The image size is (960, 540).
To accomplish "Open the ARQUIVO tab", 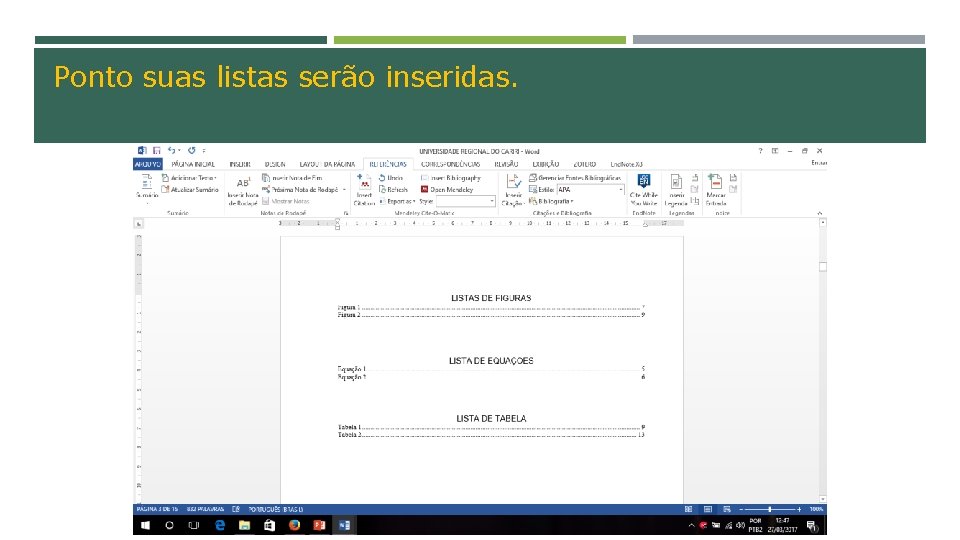I will coord(148,164).
